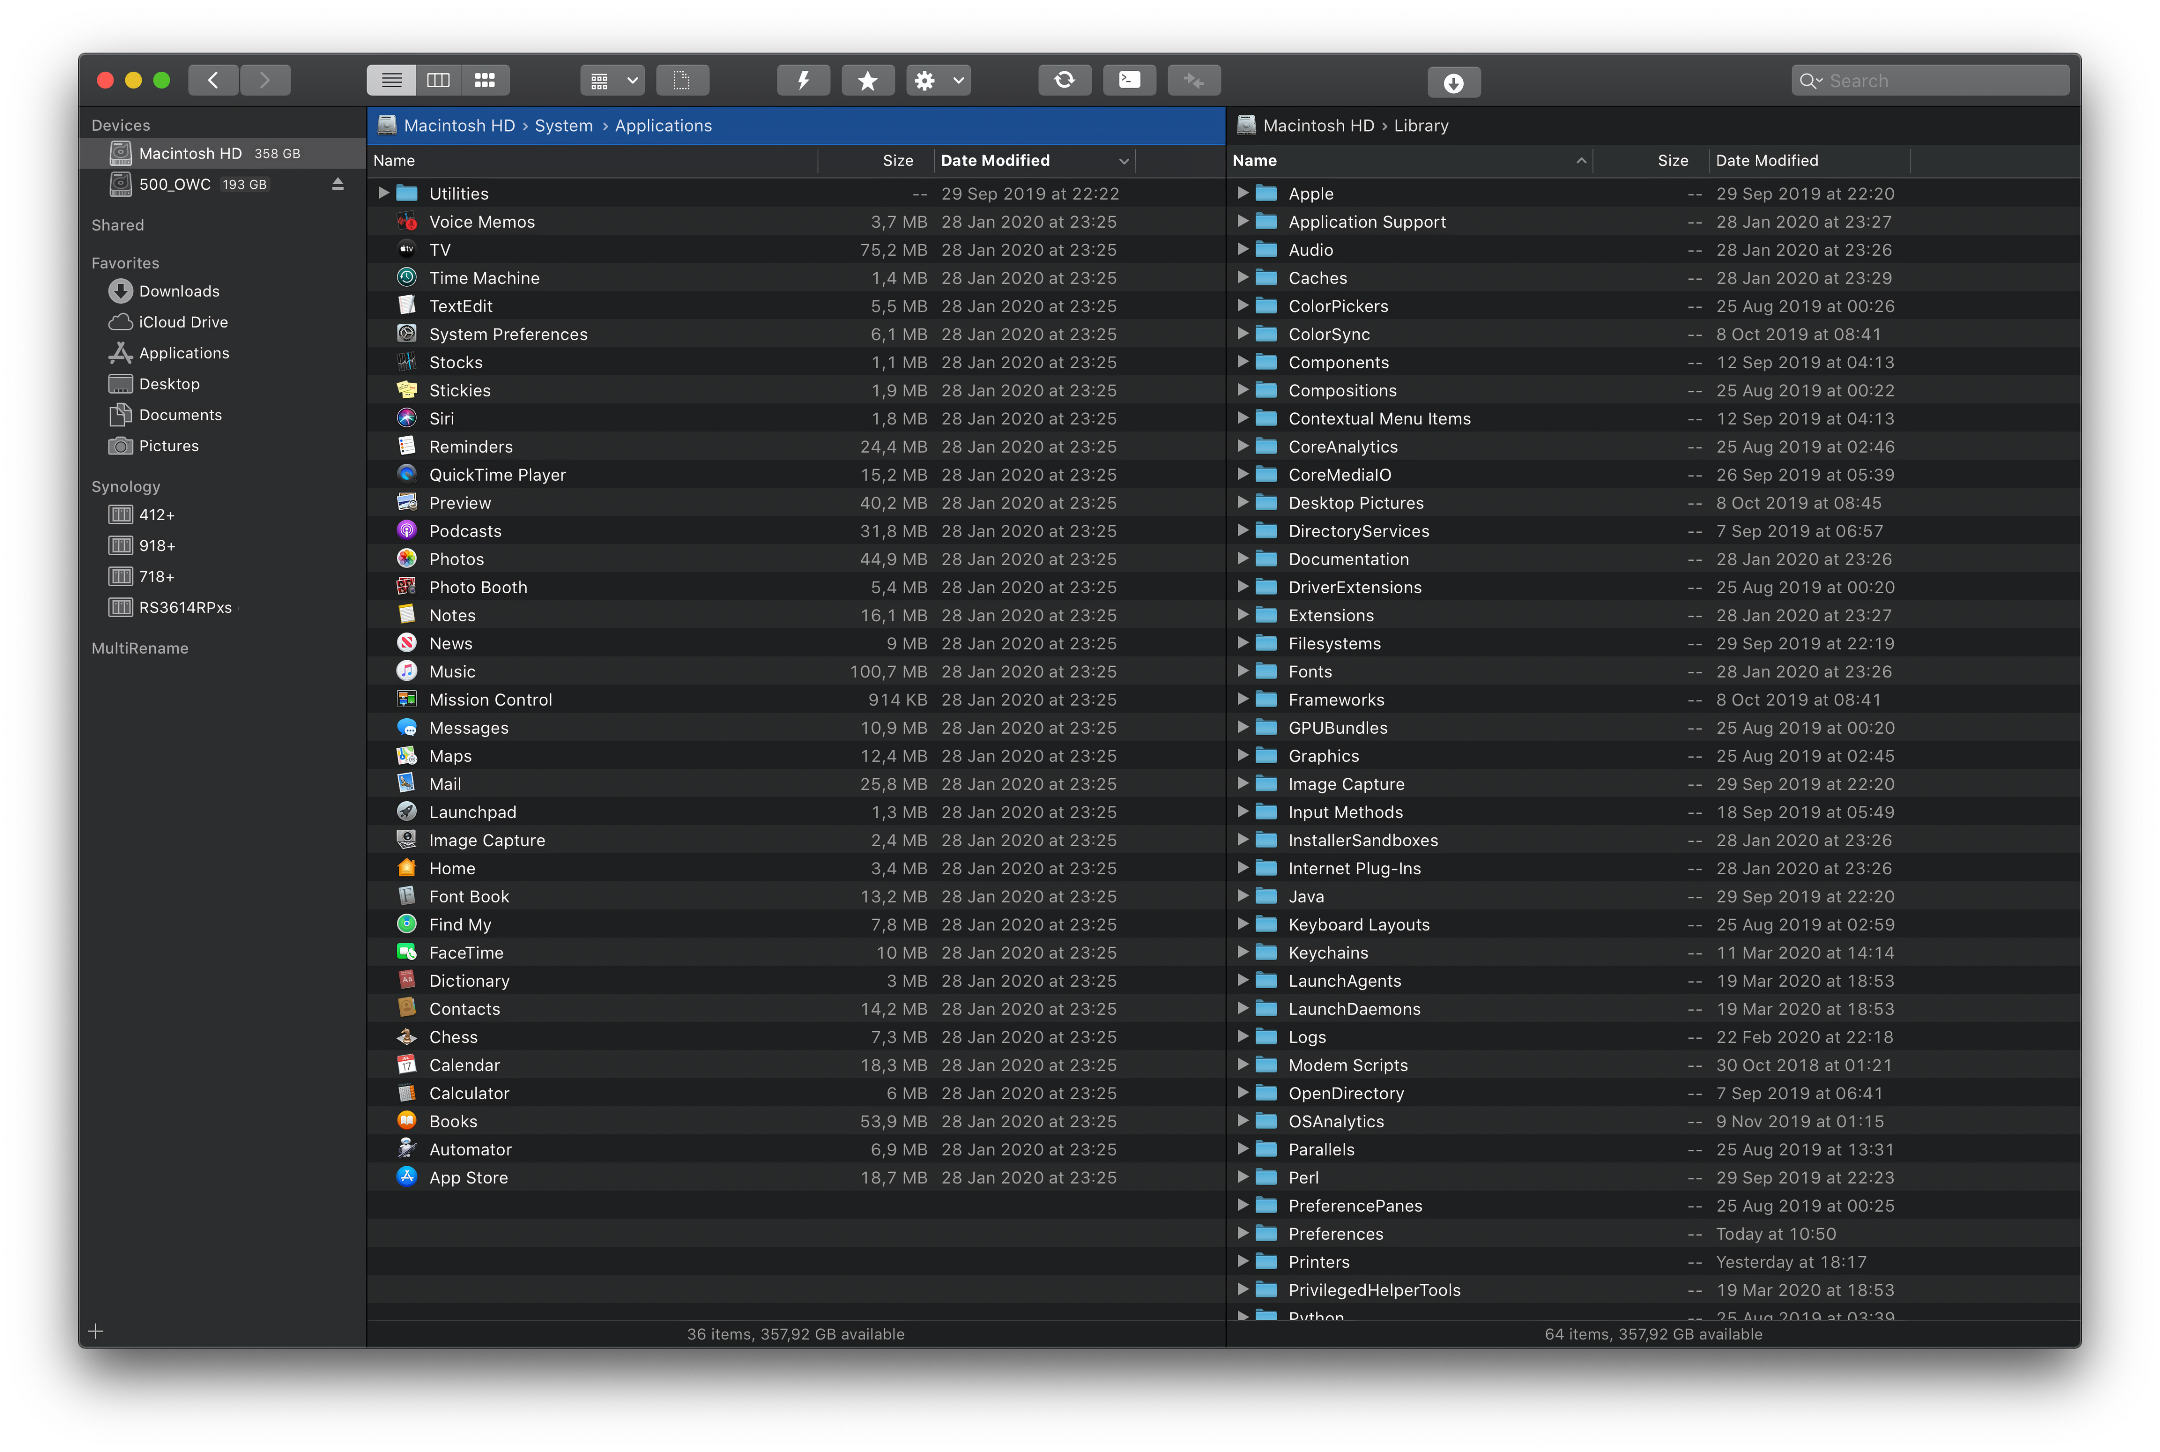This screenshot has width=2160, height=1452.
Task: Click Library in right pane breadcrumb
Action: coord(1421,126)
